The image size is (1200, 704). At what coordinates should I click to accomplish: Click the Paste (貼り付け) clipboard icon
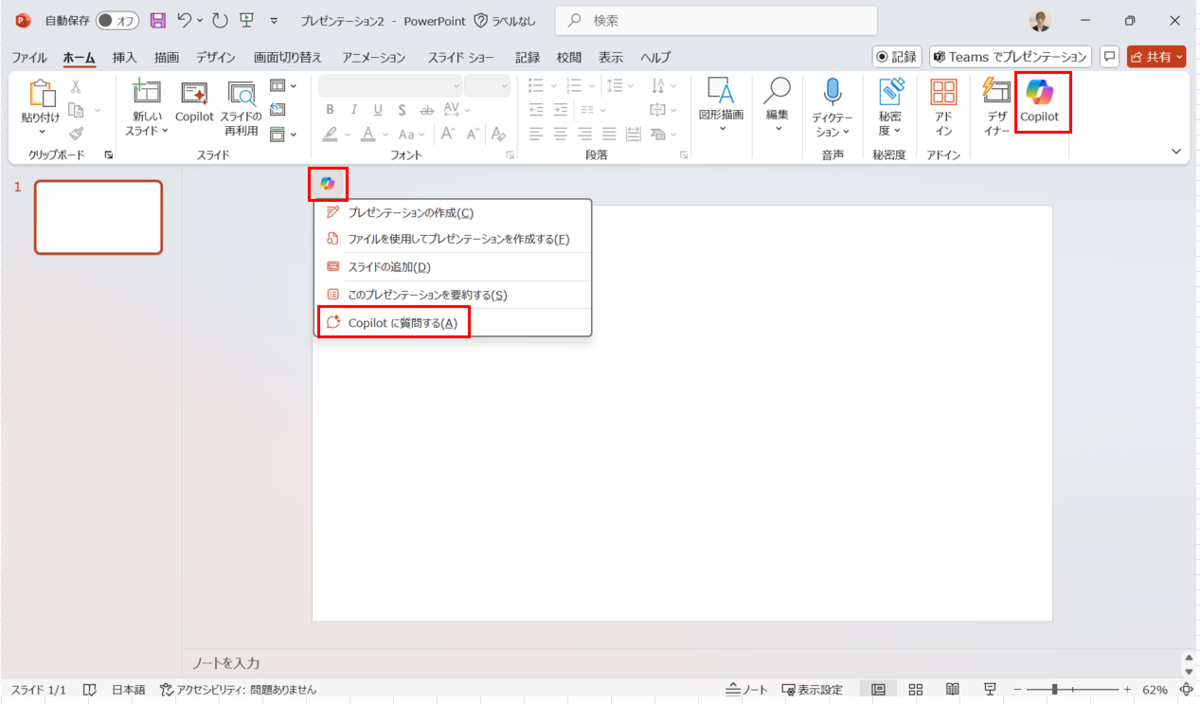41,94
